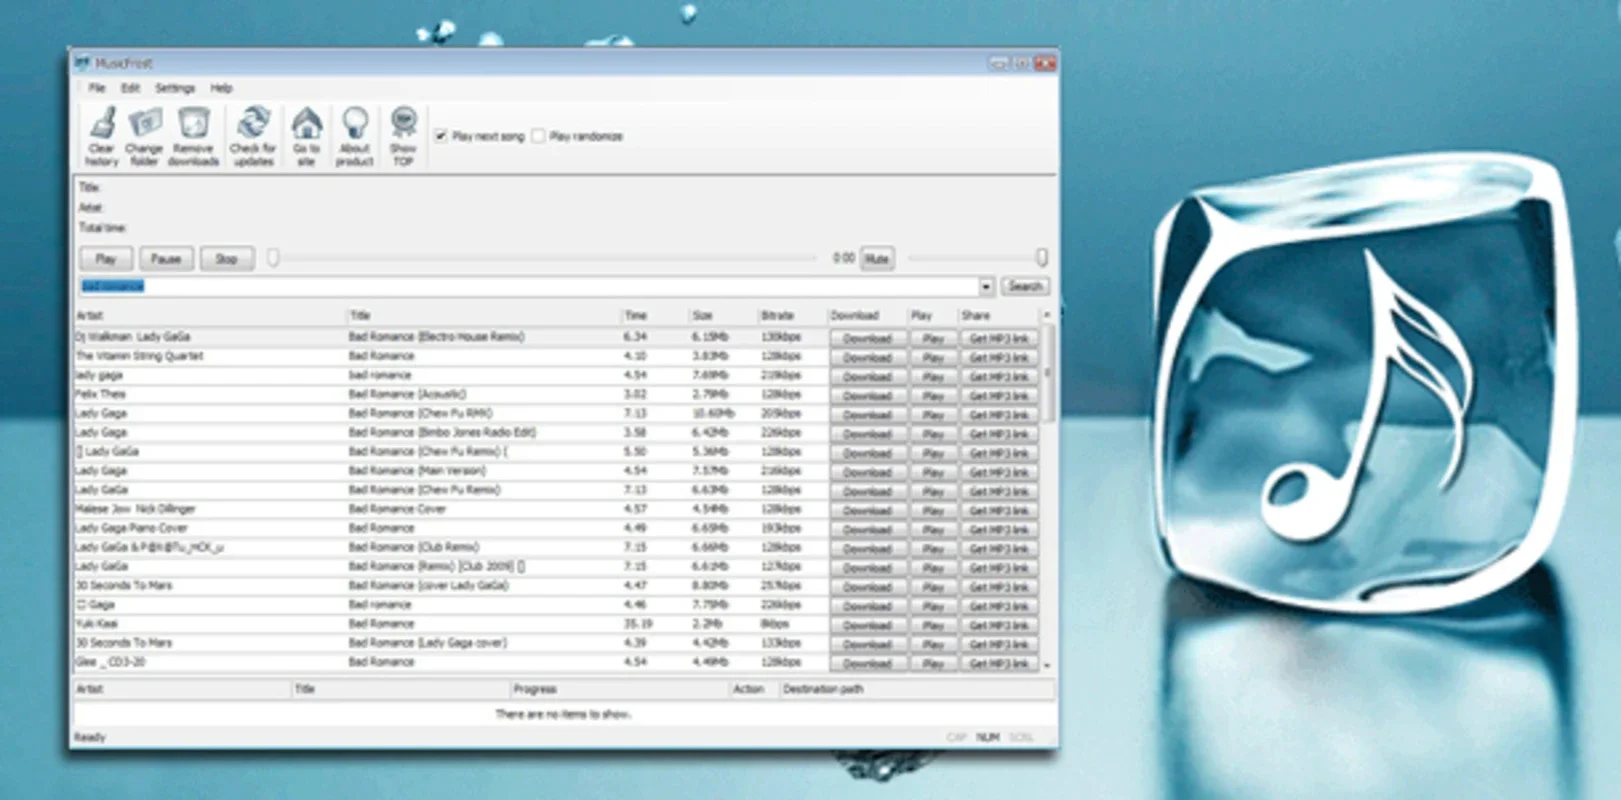The image size is (1621, 800).
Task: Select the Malese Jow Nick Dillinger artist cell
Action: 135,509
